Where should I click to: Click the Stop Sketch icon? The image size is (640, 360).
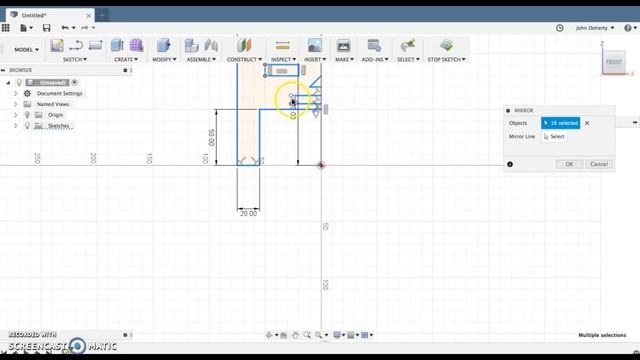(x=446, y=45)
